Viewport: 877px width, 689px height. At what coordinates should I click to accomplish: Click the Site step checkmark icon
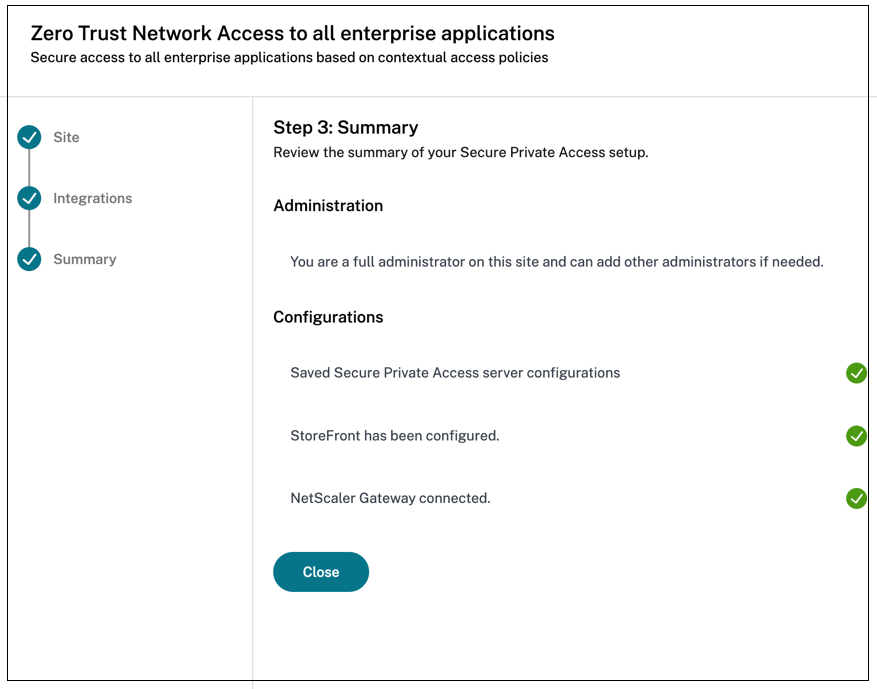click(x=29, y=137)
